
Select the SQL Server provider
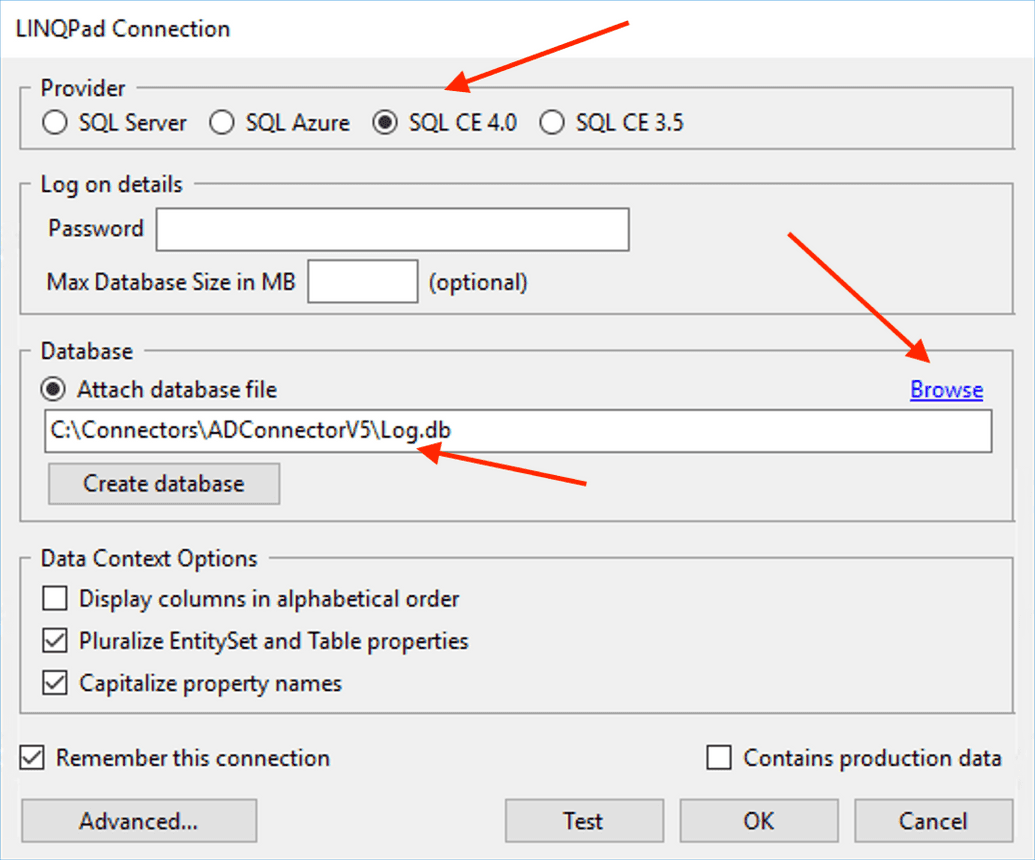click(55, 122)
